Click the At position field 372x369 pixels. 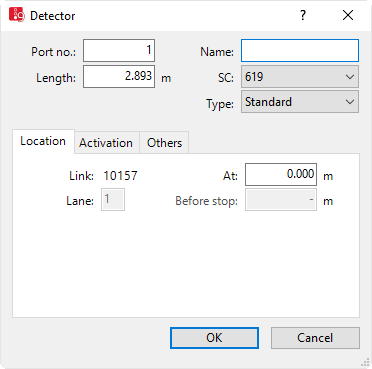coord(281,174)
